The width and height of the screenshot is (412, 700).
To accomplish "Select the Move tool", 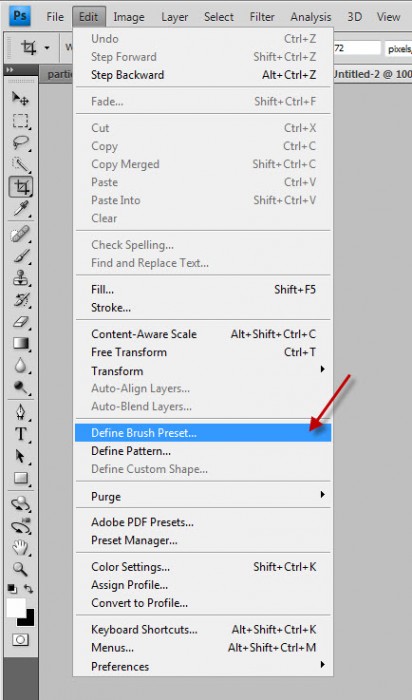I will click(x=20, y=99).
